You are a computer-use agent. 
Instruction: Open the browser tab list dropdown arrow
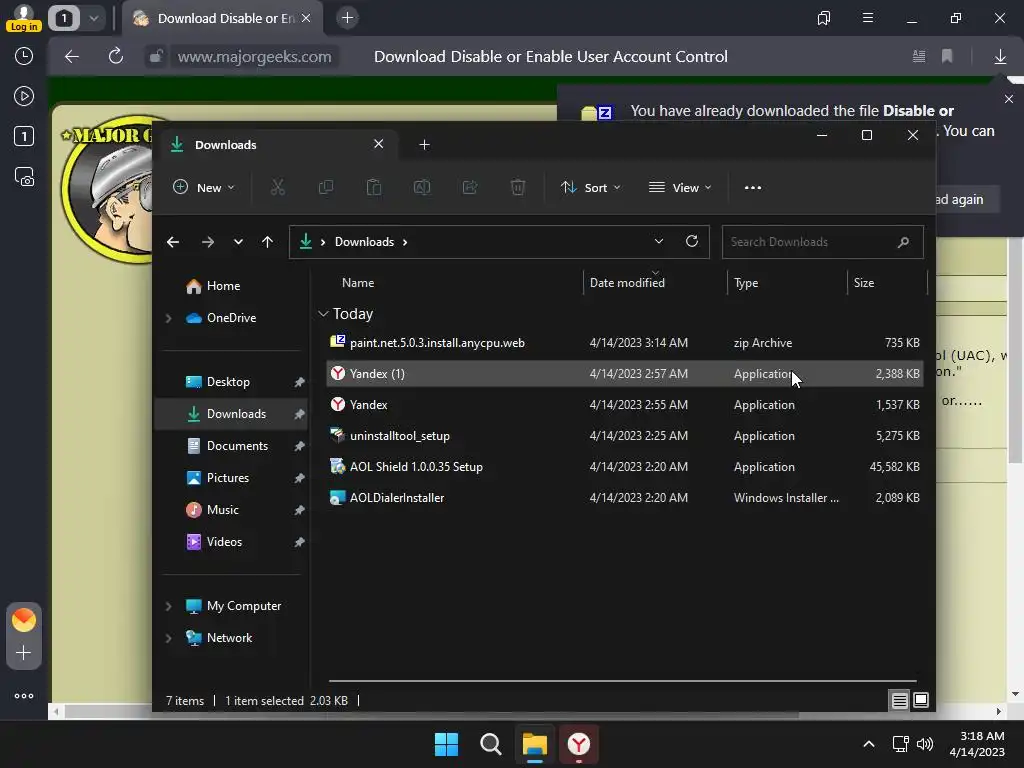[94, 18]
